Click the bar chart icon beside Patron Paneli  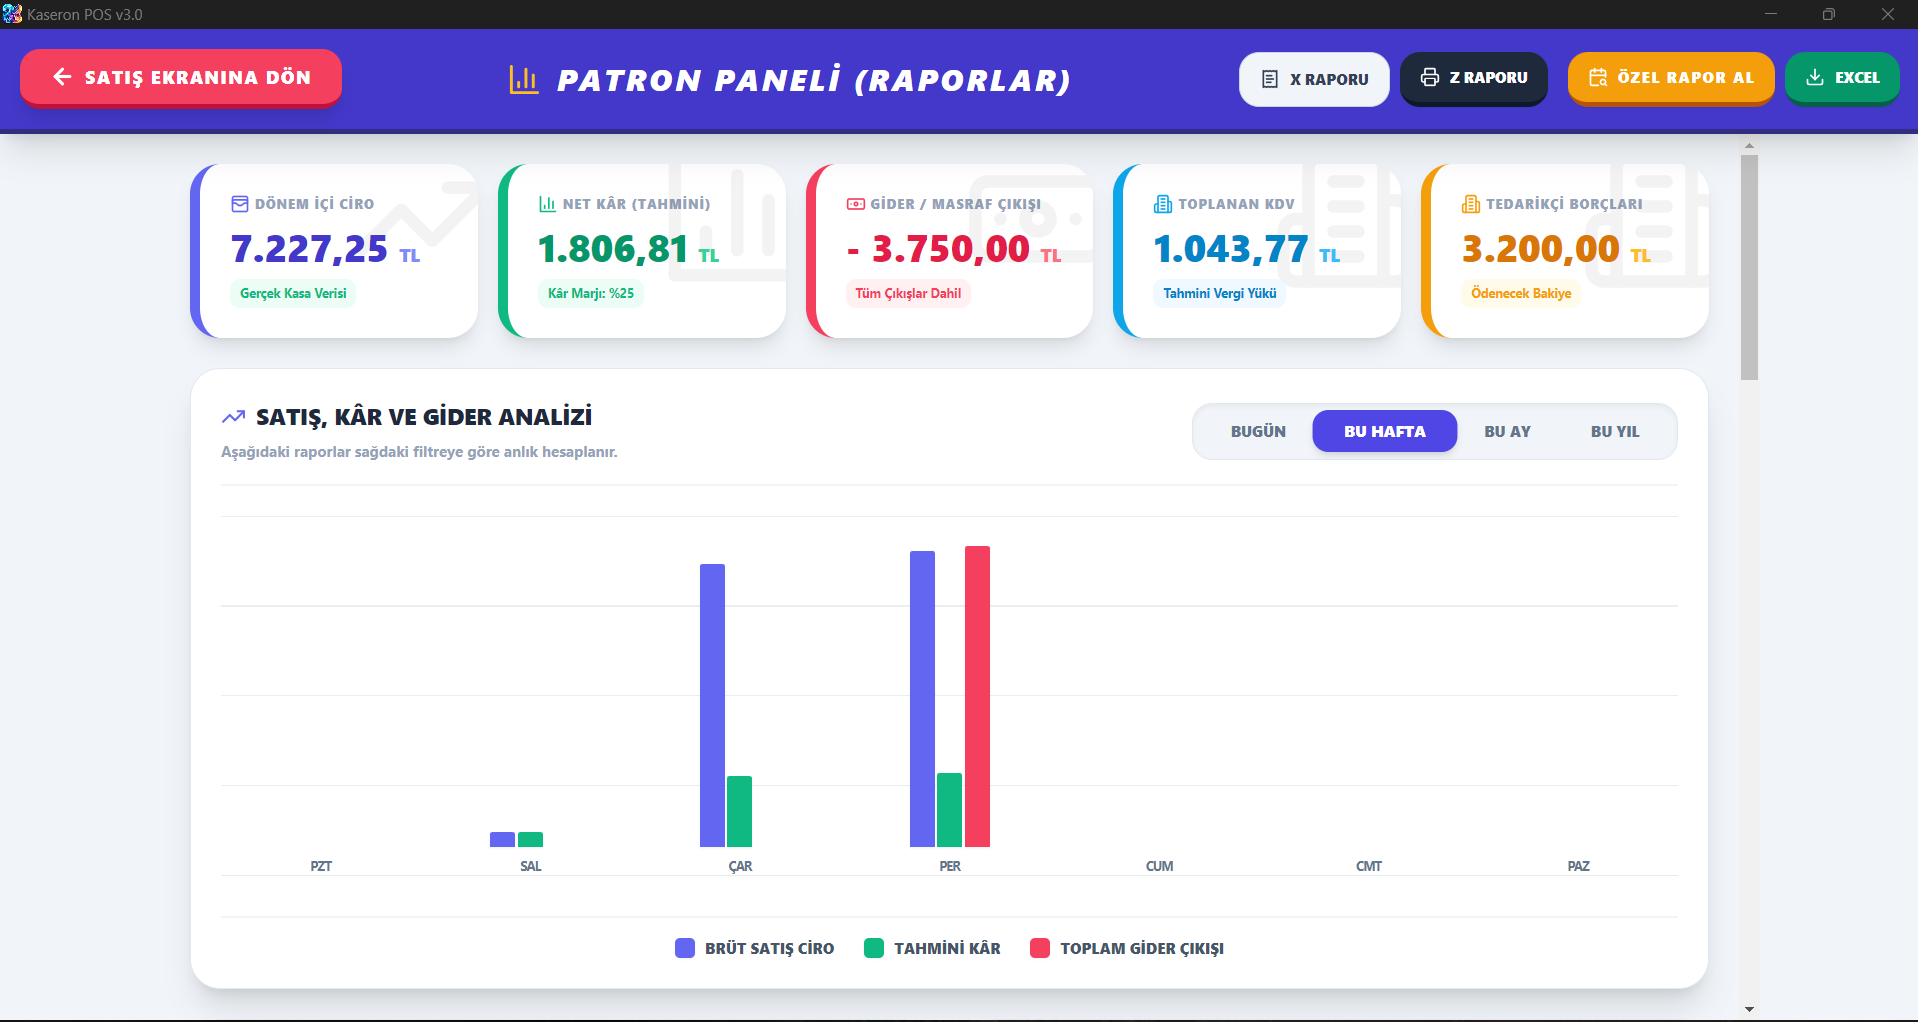[523, 80]
